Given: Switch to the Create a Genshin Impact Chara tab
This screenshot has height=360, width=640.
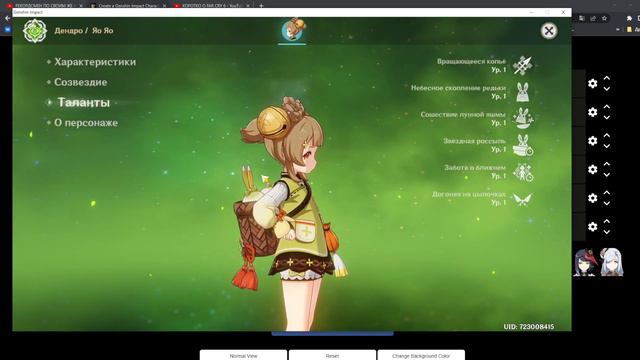Looking at the screenshot, I should click(x=129, y=5).
